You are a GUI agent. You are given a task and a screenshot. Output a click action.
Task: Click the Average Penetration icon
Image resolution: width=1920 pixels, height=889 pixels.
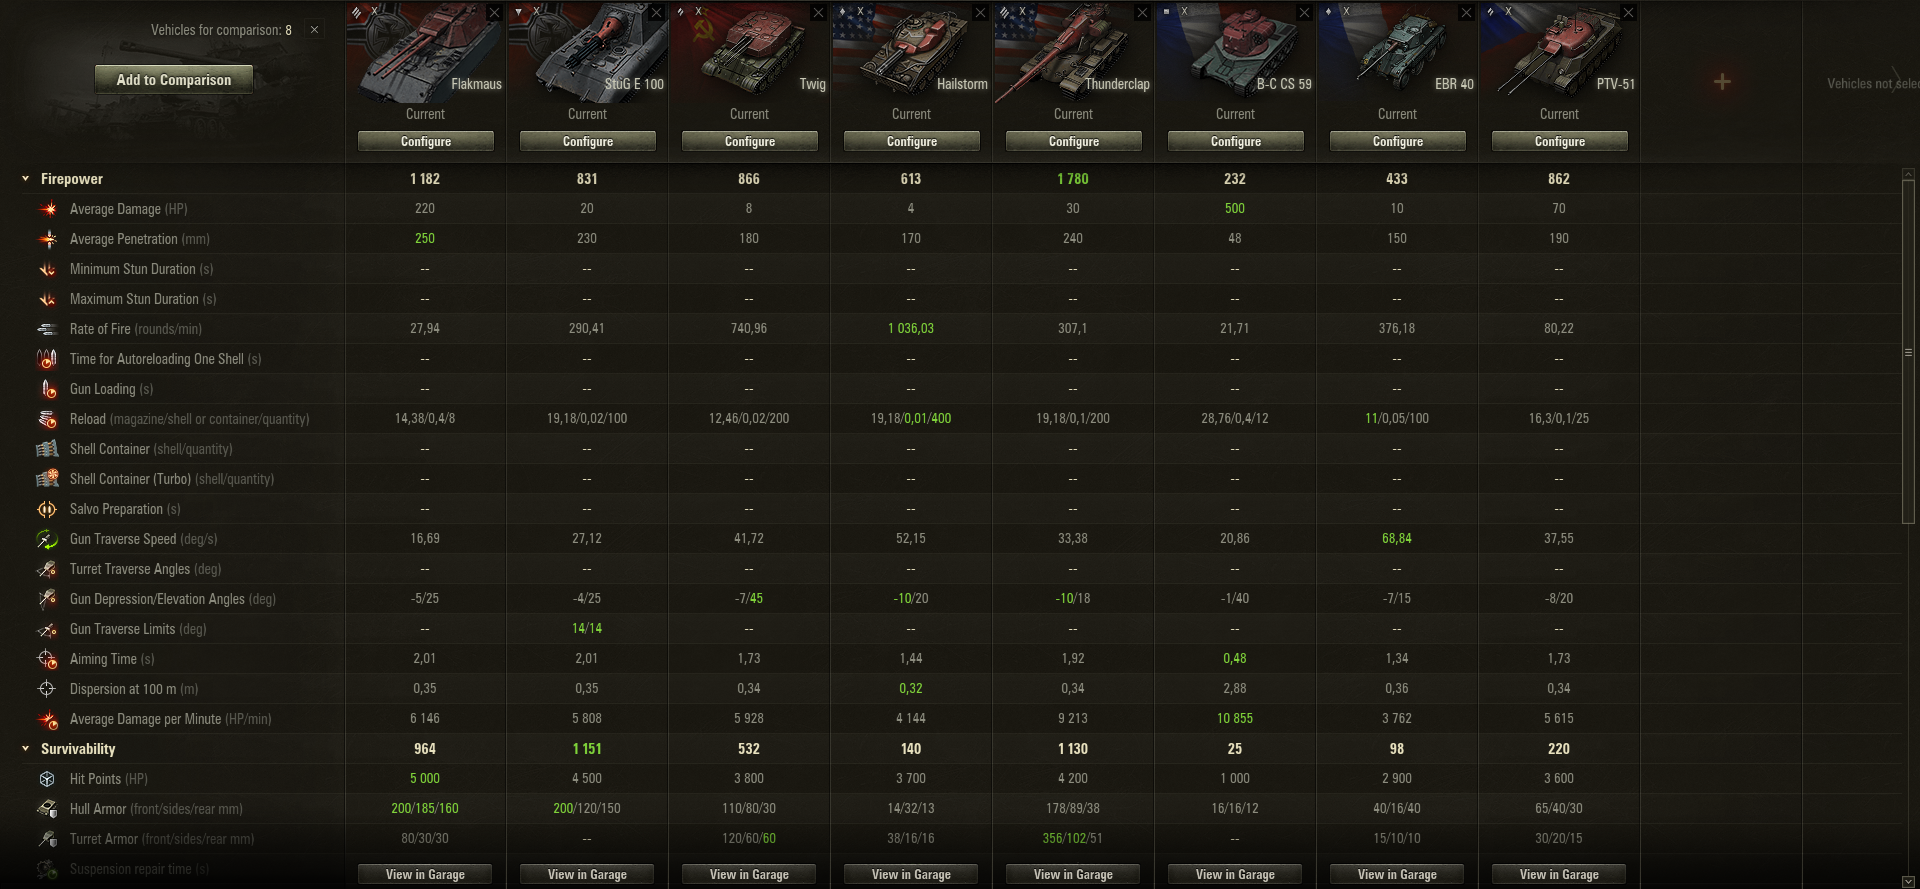click(48, 239)
